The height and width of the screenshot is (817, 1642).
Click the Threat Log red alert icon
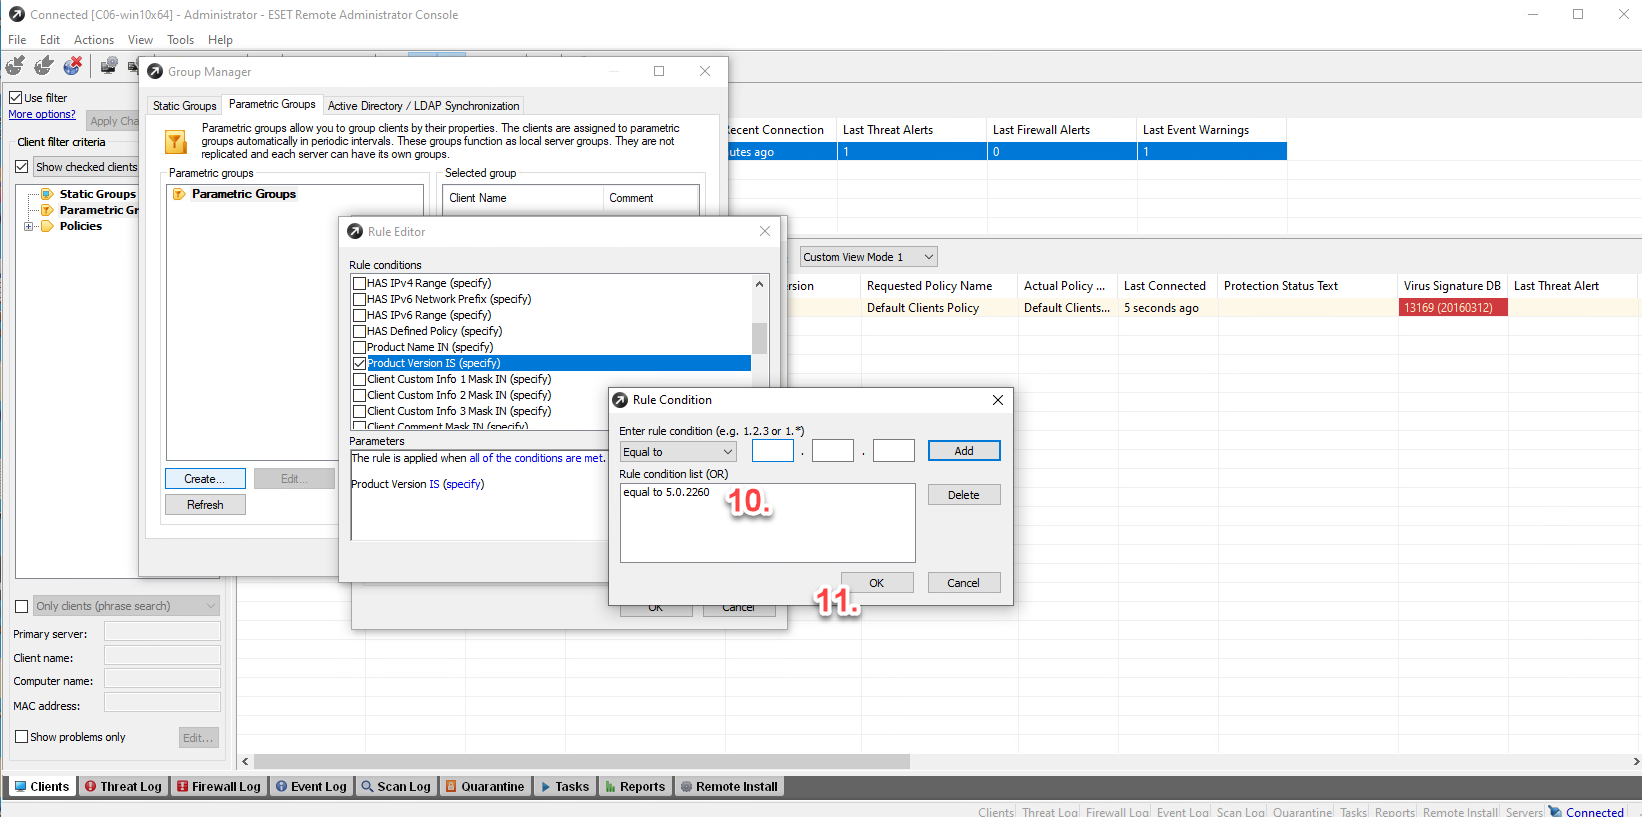90,787
